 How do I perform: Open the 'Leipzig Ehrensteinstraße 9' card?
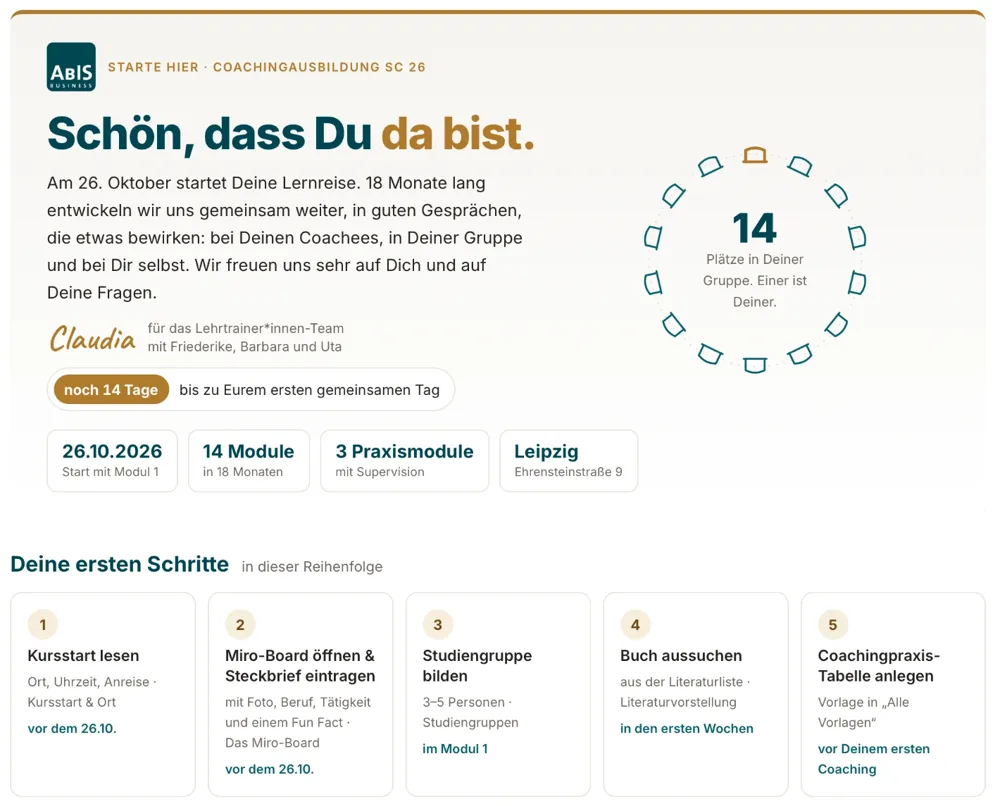(x=568, y=460)
